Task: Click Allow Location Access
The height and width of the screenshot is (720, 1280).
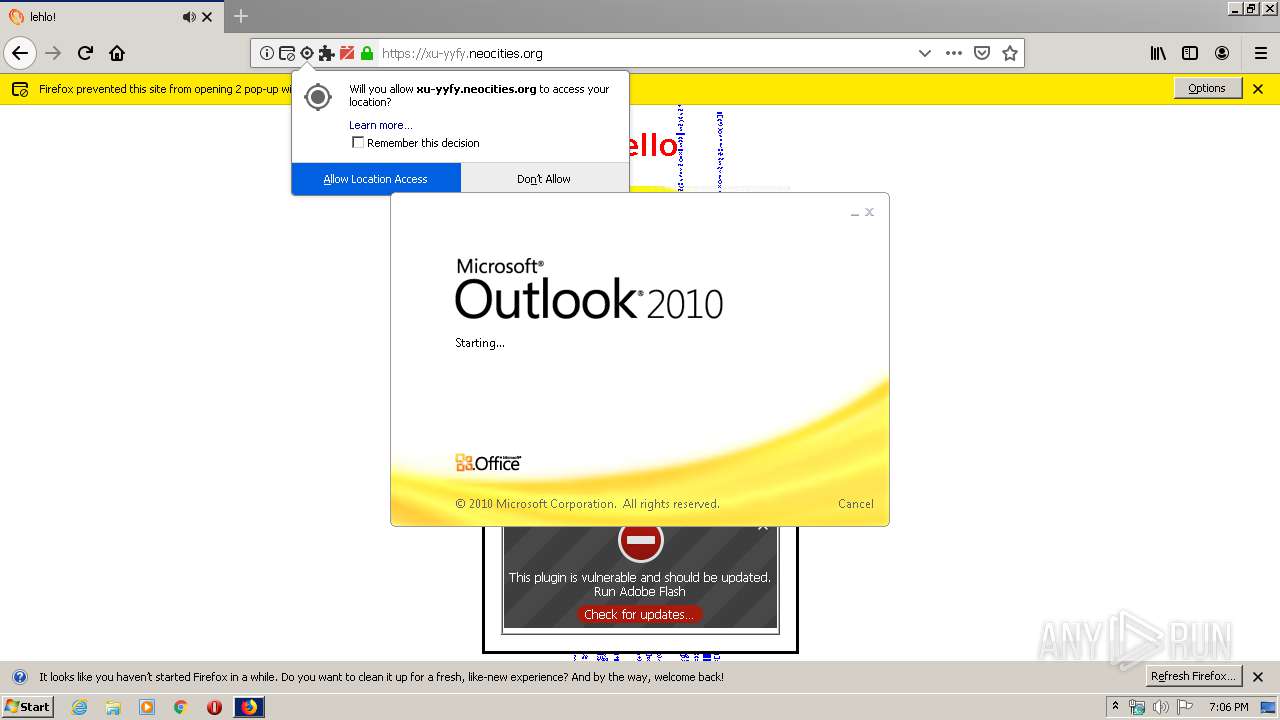Action: click(x=376, y=179)
